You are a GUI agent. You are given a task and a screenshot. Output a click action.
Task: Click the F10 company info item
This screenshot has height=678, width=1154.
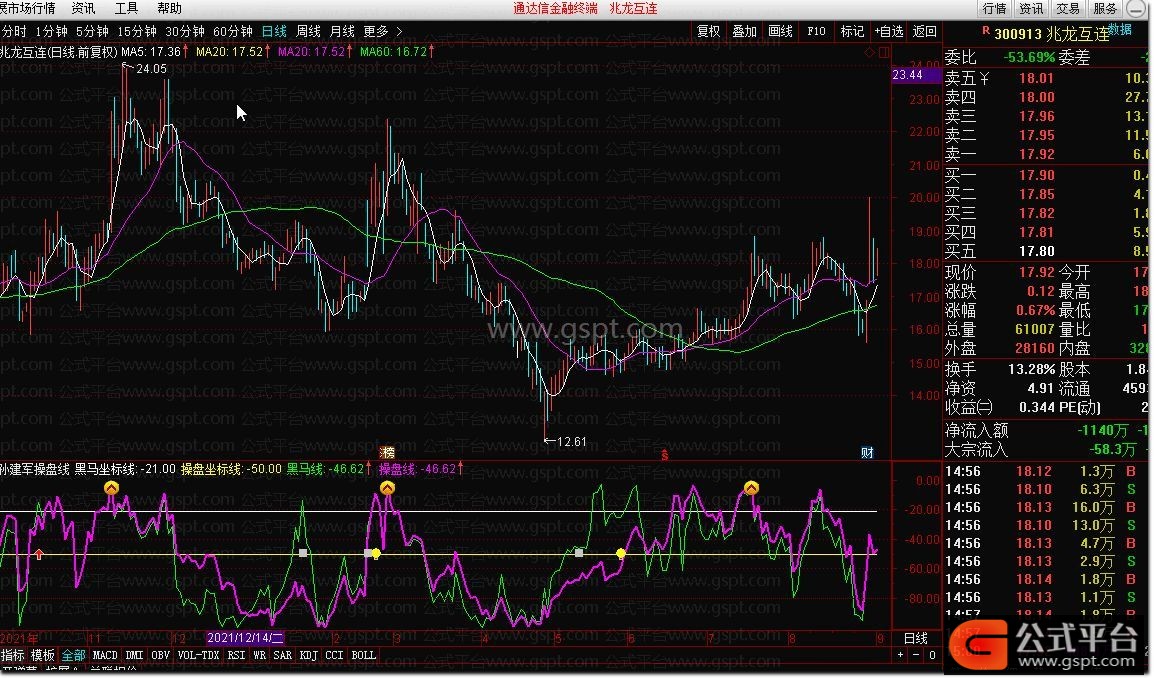[816, 31]
